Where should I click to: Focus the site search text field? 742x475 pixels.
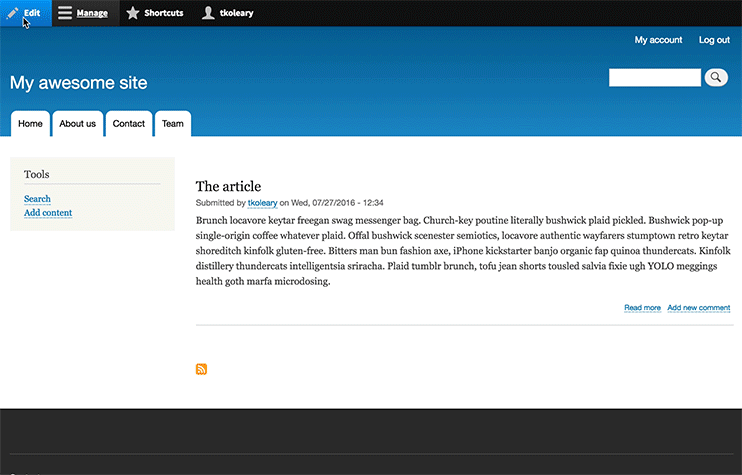tap(654, 78)
